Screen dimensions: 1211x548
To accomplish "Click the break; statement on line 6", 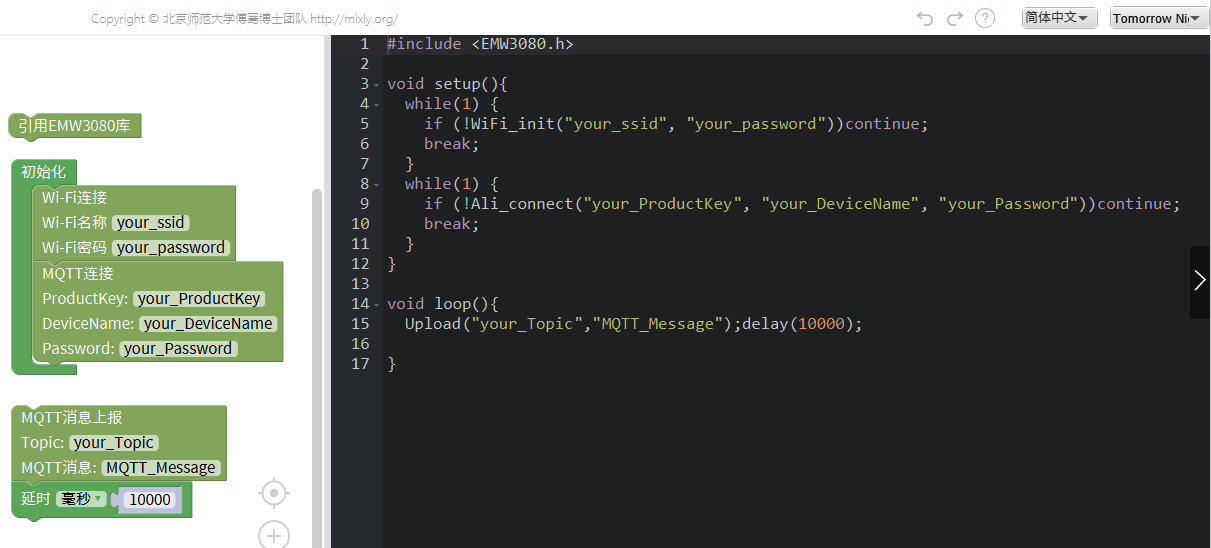I will tap(452, 144).
